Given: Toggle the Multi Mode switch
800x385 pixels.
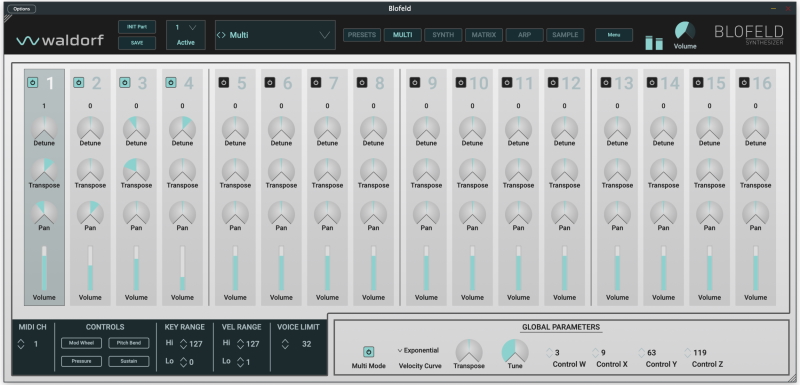Looking at the screenshot, I should coord(368,352).
